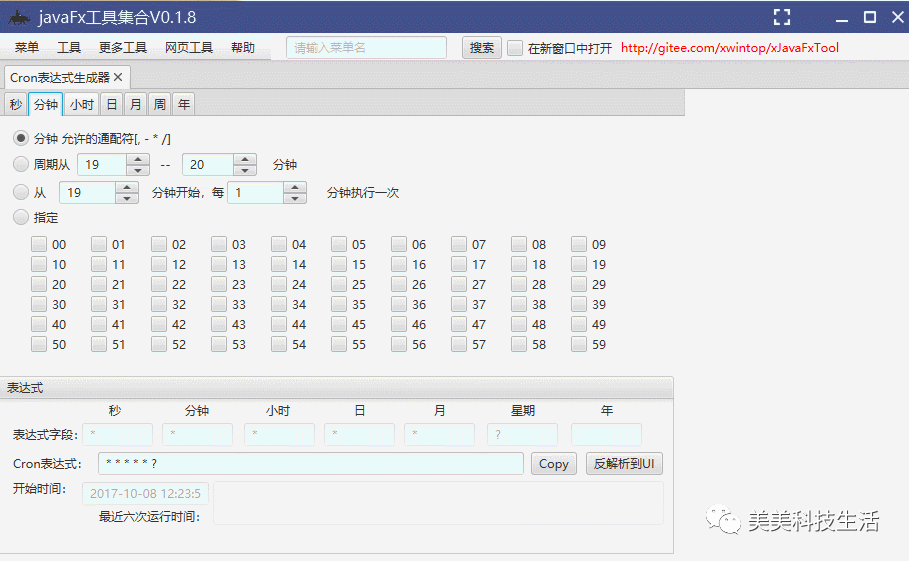The image size is (909, 561).
Task: Increase the 周期从 start value of 19
Action: coord(138,159)
